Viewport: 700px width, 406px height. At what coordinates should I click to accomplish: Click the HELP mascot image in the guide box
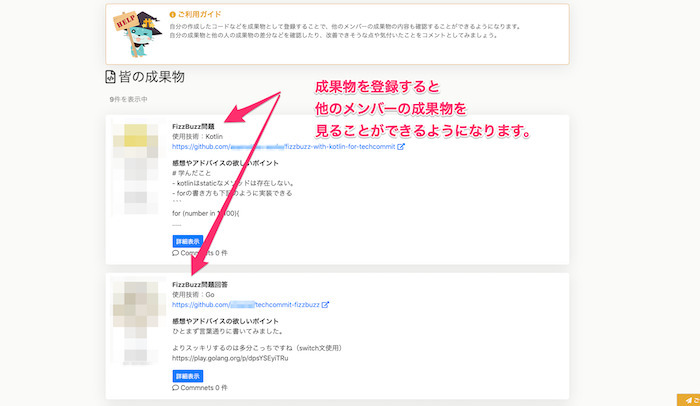(x=138, y=34)
